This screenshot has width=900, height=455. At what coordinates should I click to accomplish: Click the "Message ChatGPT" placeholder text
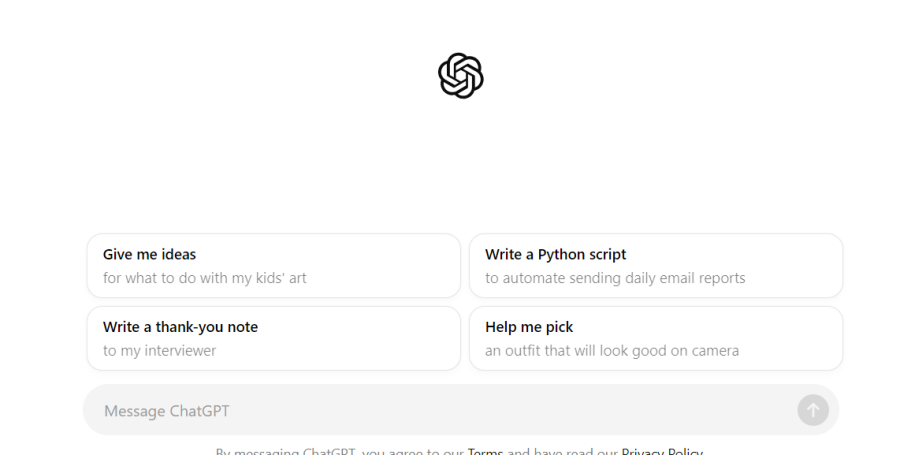click(x=167, y=411)
